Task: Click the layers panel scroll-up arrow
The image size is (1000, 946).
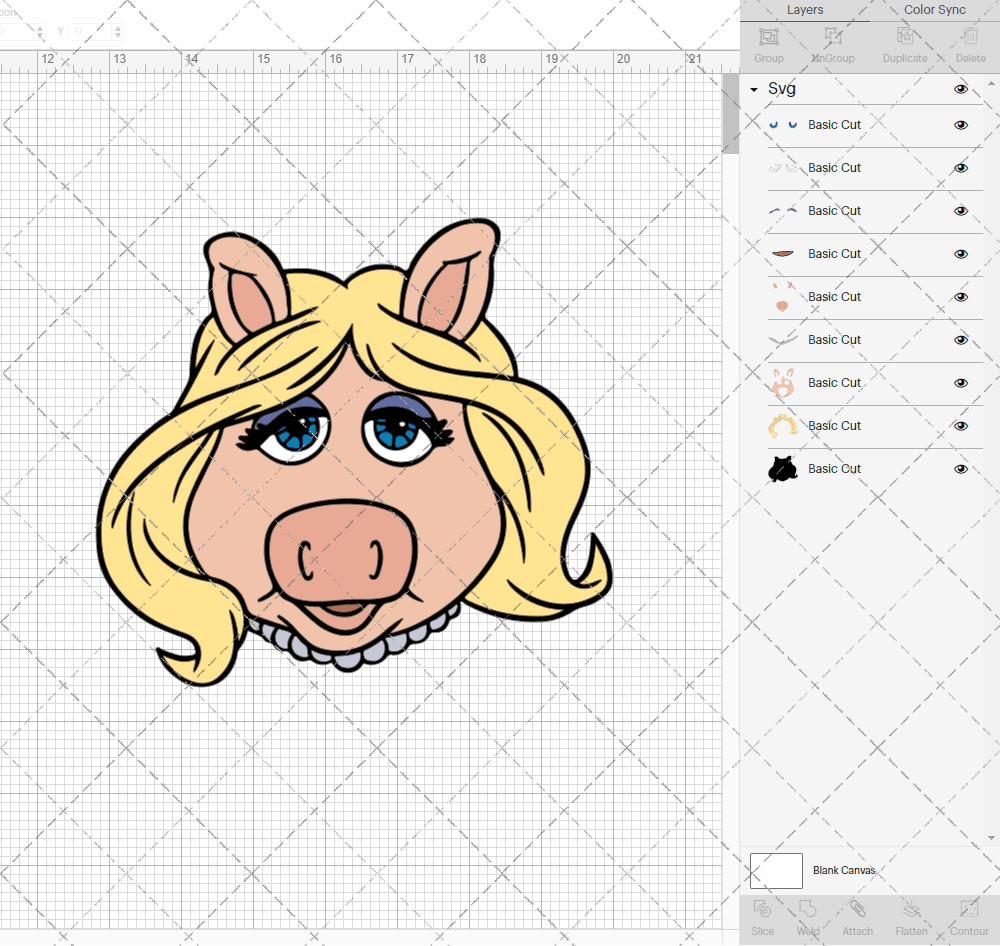Action: (991, 83)
